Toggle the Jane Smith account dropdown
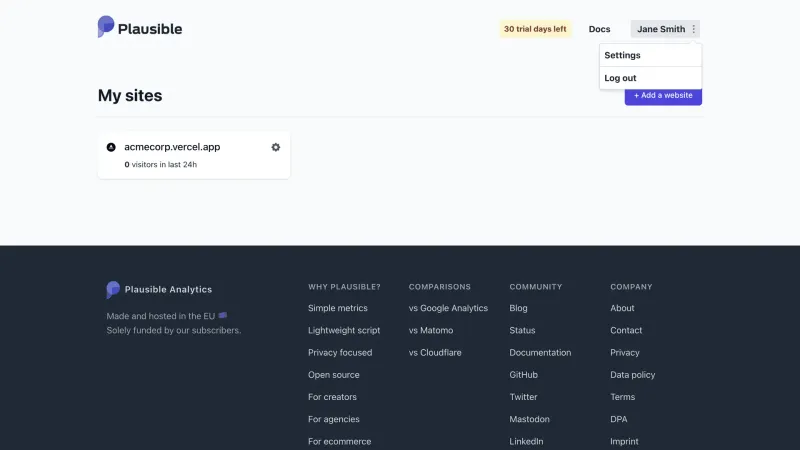800x450 pixels. [665, 29]
